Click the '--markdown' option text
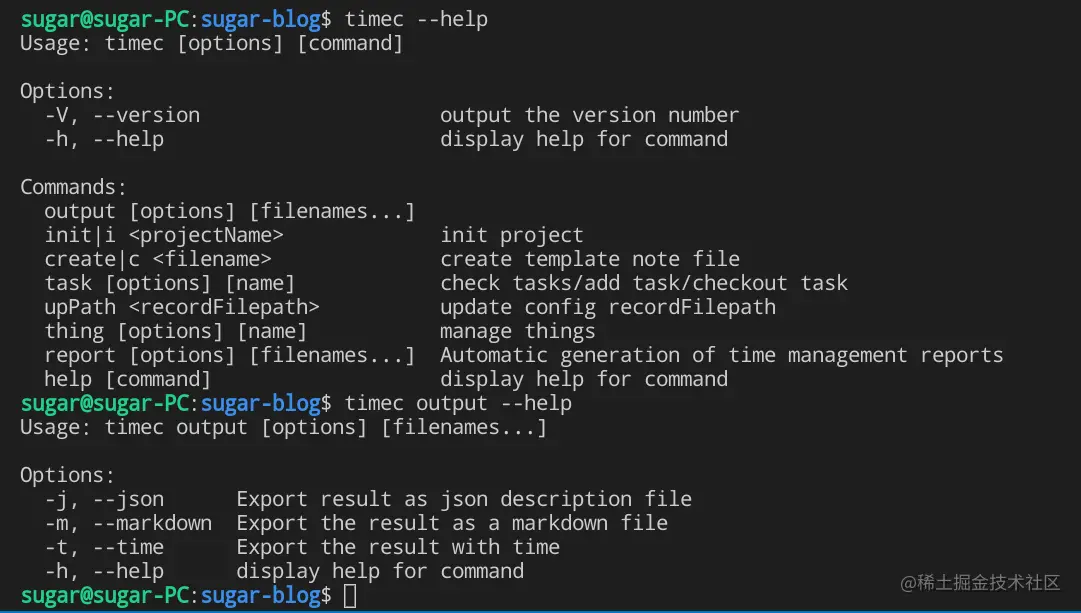 pos(152,523)
